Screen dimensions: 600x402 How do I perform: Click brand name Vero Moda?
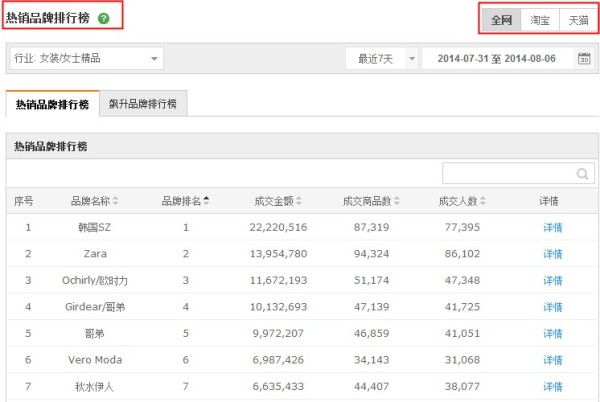tap(95, 360)
